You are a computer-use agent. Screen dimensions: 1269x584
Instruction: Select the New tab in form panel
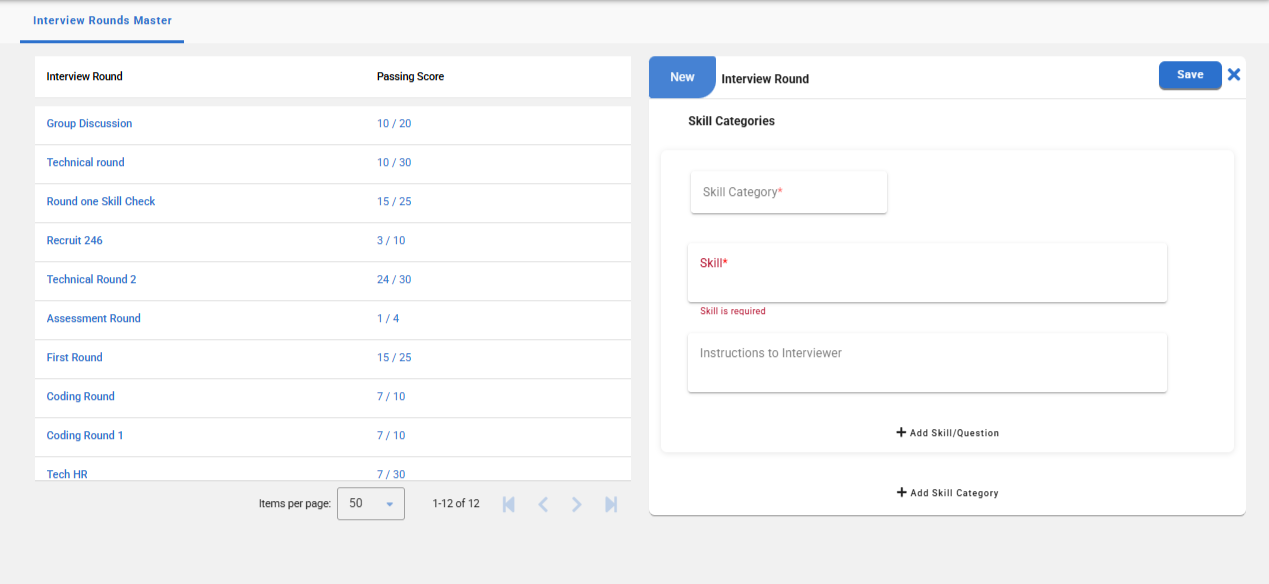pyautogui.click(x=682, y=77)
